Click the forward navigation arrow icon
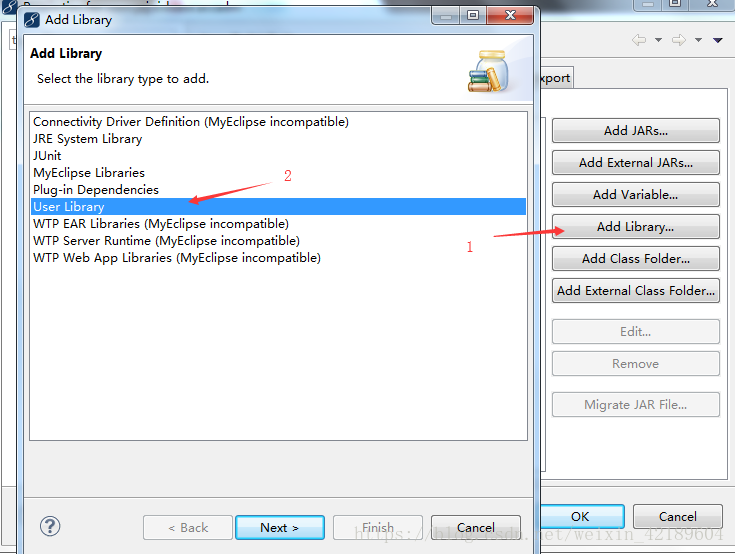This screenshot has height=554, width=735. pyautogui.click(x=679, y=40)
